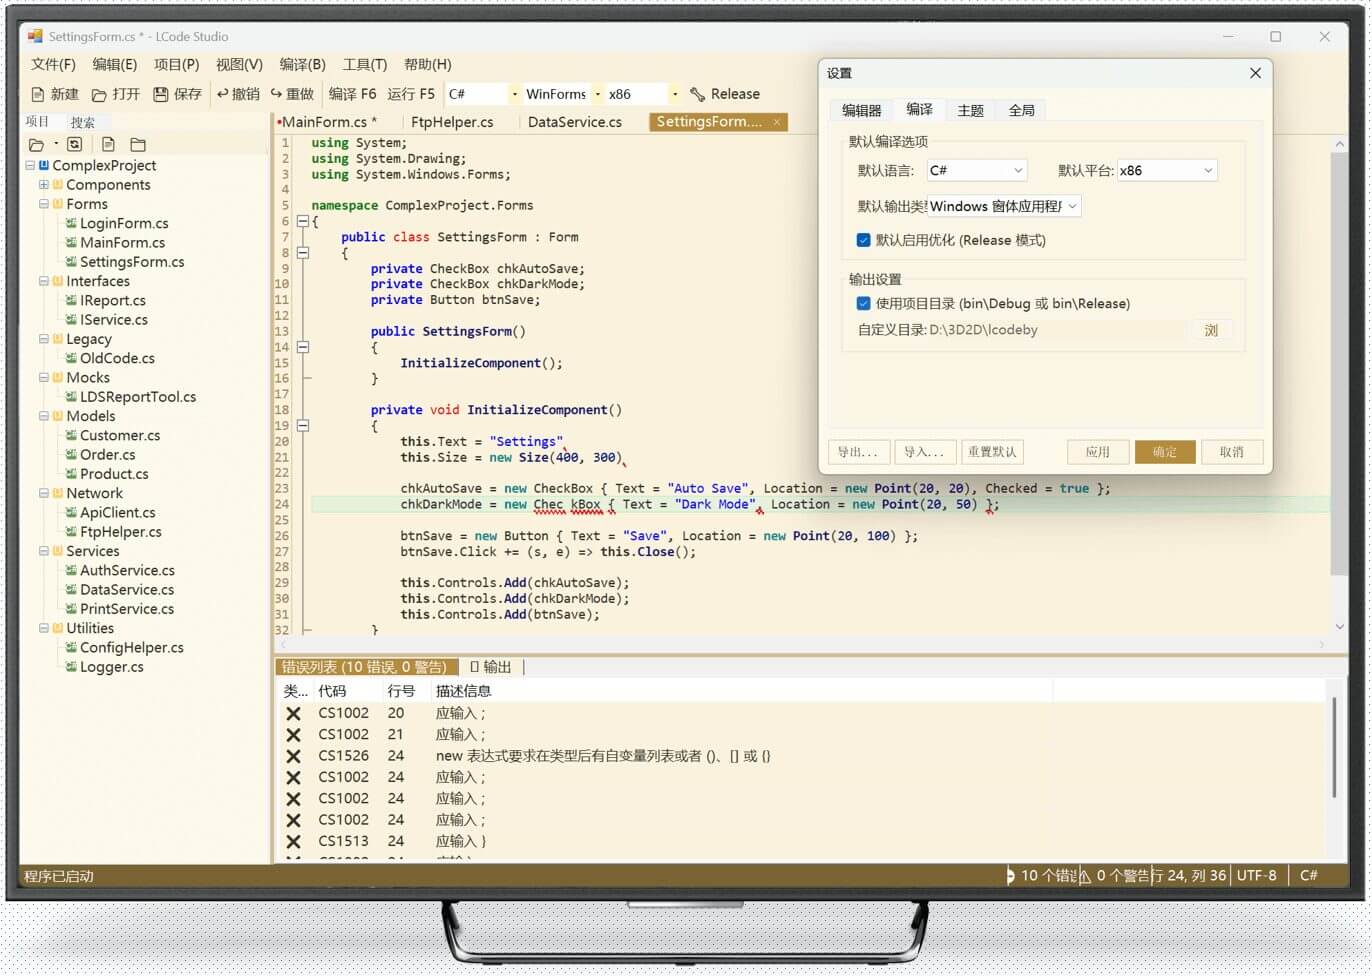
Task: Click the 打开 (Open) folder toolbar icon
Action: pyautogui.click(x=99, y=94)
